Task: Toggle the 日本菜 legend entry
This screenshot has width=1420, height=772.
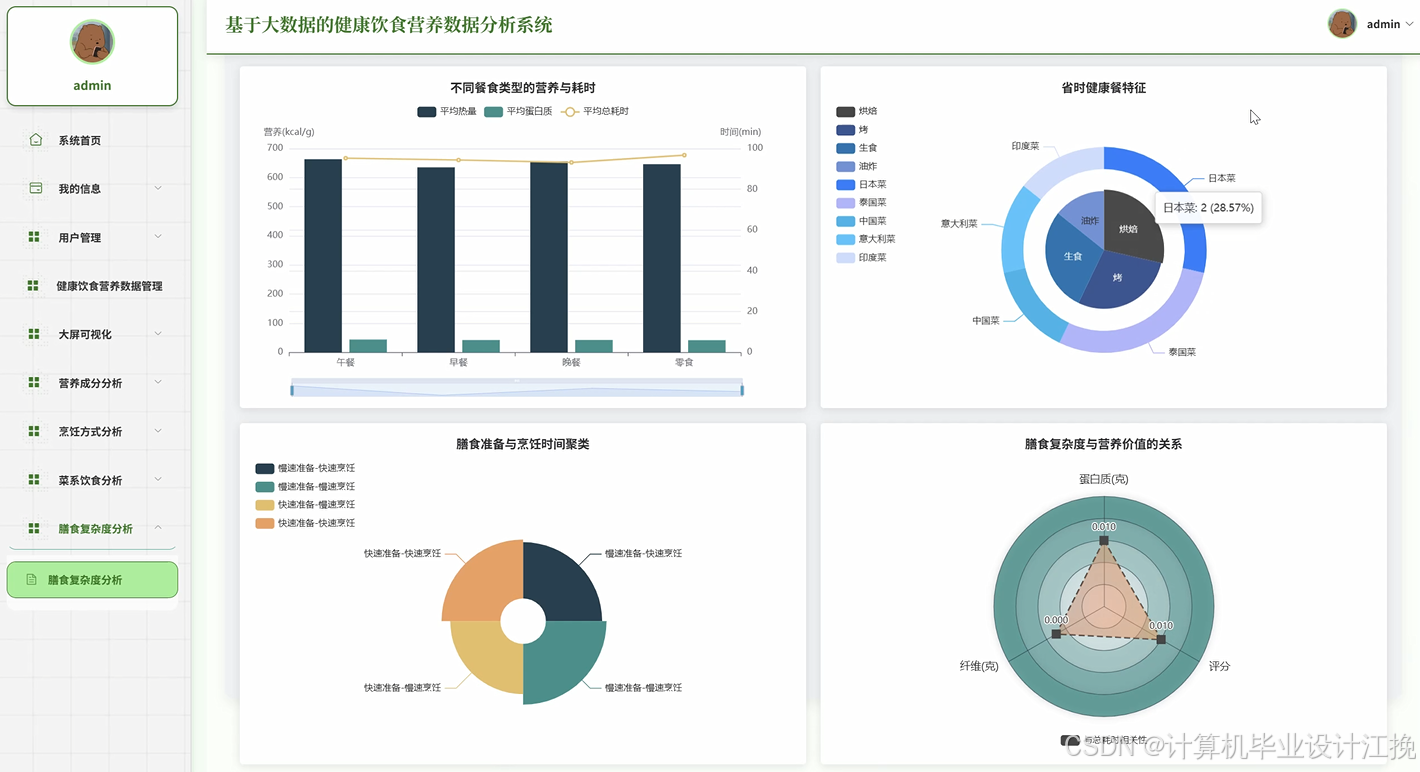Action: pos(861,184)
